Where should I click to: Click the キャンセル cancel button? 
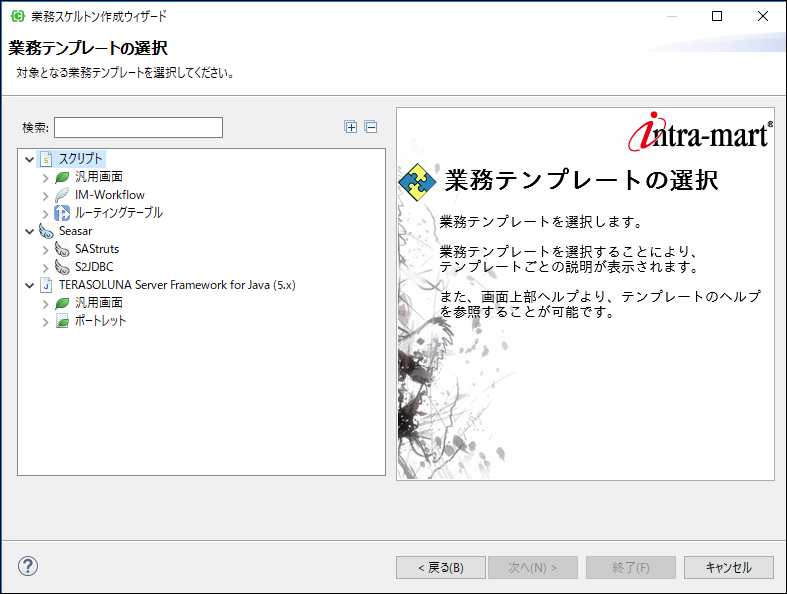[x=729, y=567]
